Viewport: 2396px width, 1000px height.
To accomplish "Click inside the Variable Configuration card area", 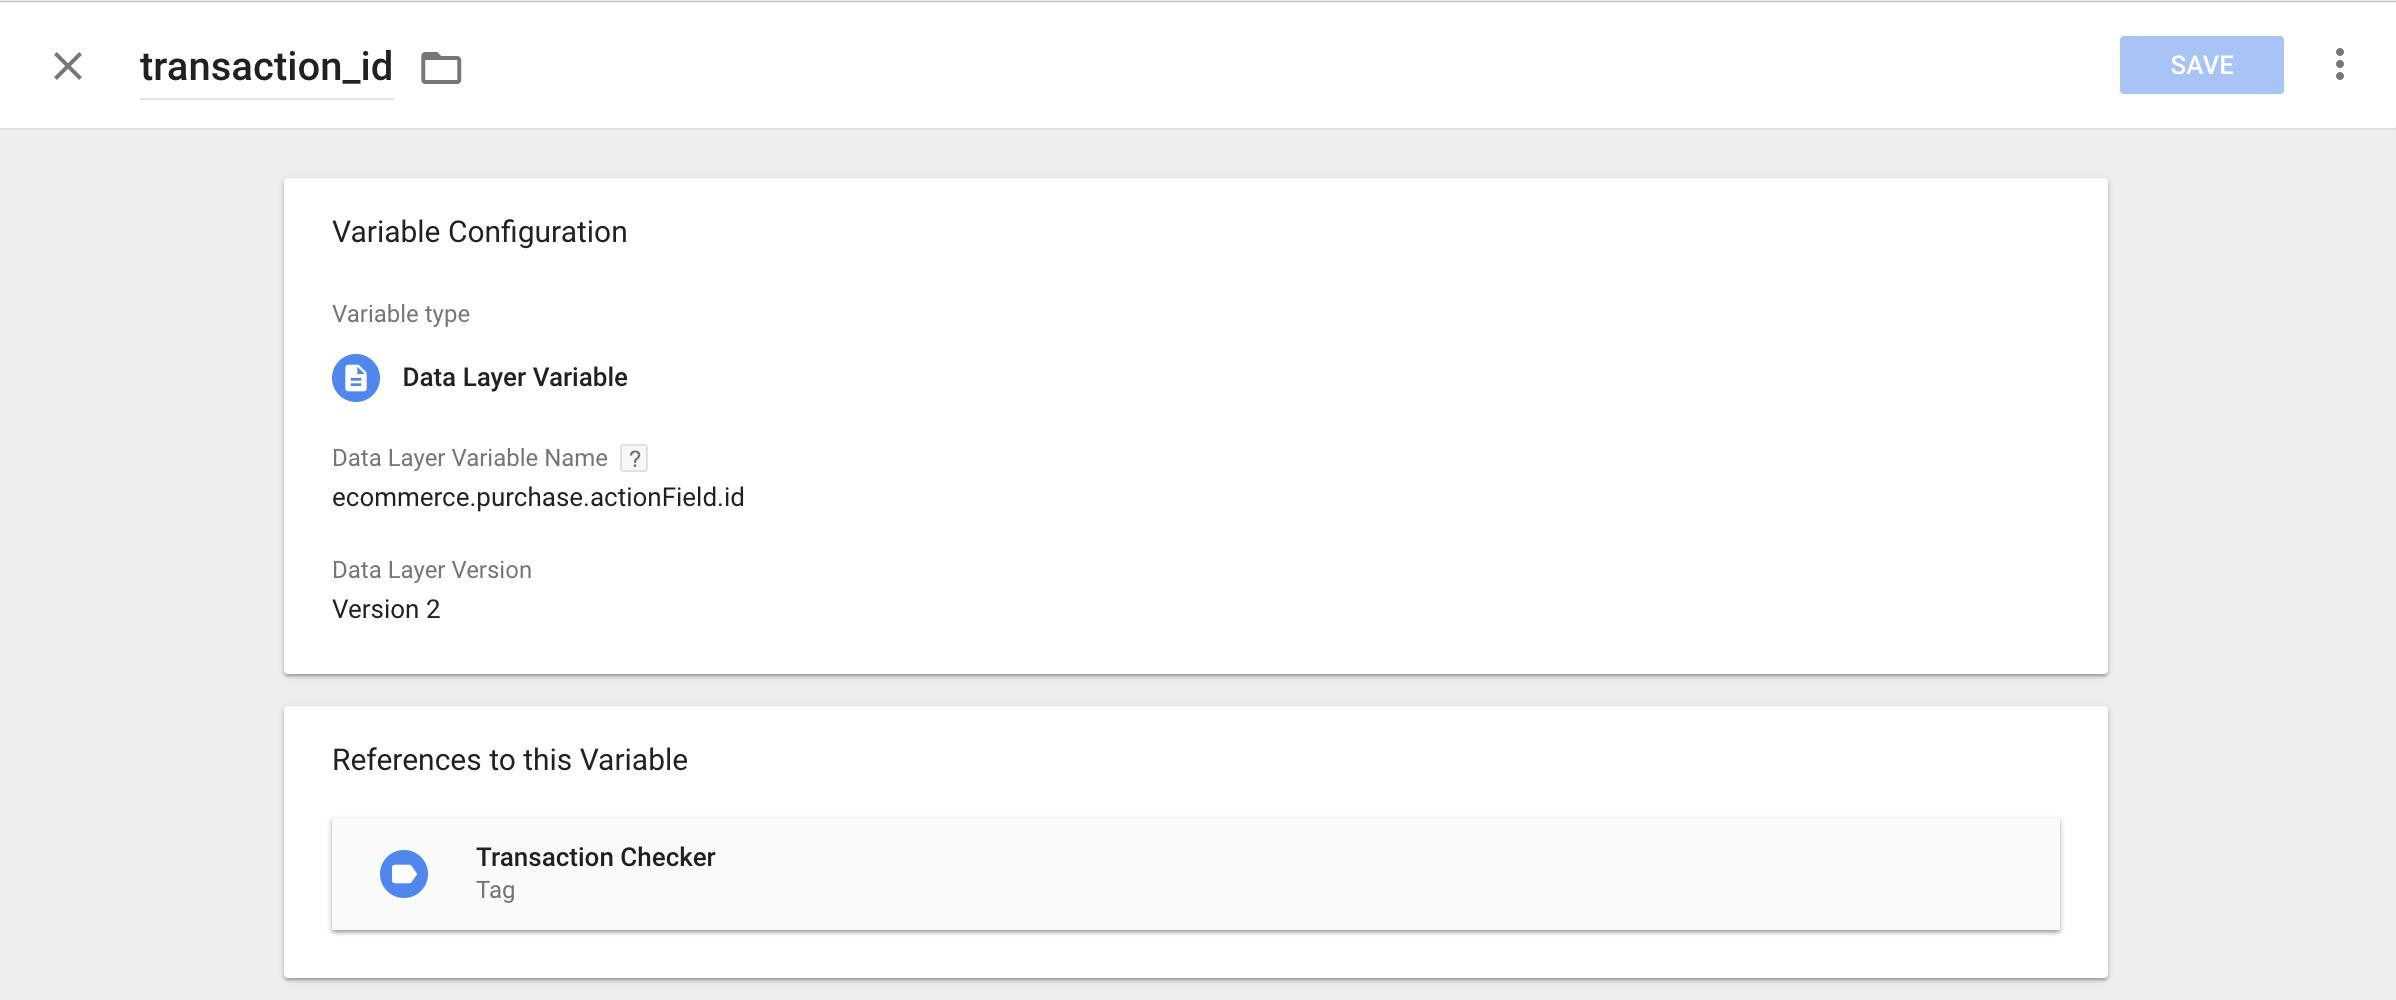I will click(1196, 426).
